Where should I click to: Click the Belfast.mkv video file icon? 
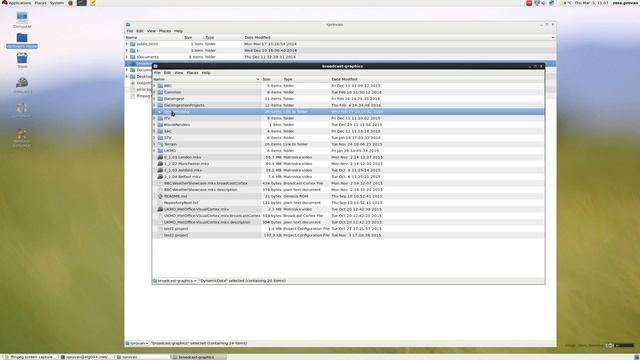tap(160, 177)
